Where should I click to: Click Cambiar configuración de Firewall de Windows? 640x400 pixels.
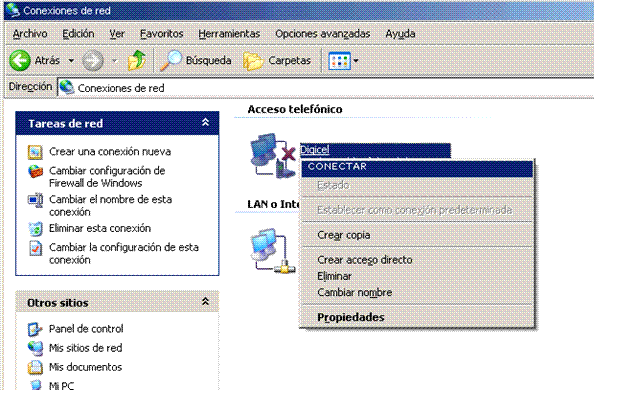click(x=107, y=177)
